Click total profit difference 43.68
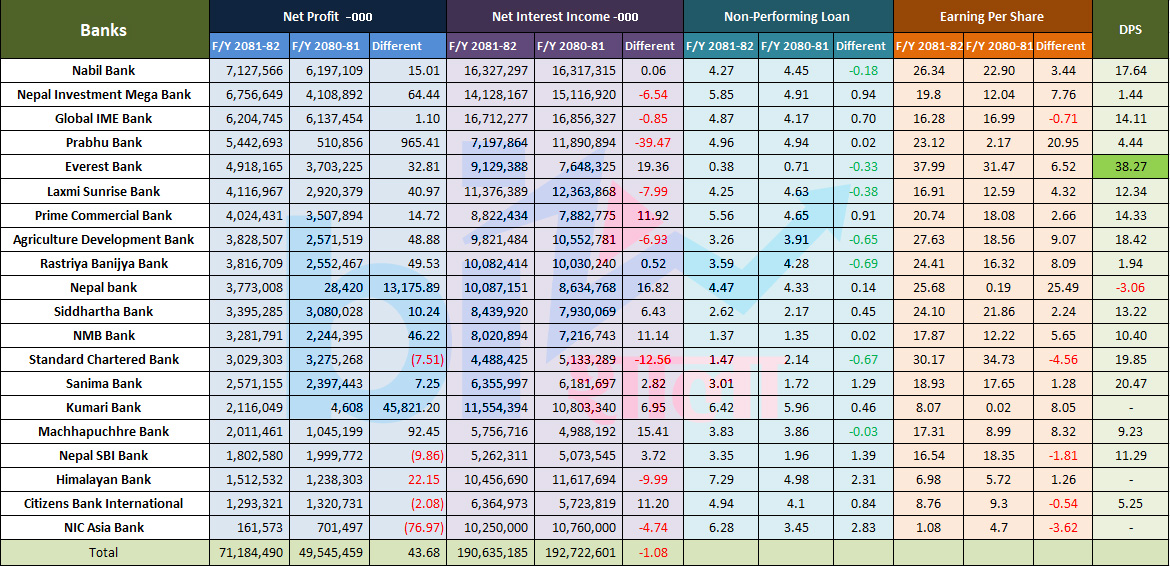The image size is (1170, 566). 425,553
